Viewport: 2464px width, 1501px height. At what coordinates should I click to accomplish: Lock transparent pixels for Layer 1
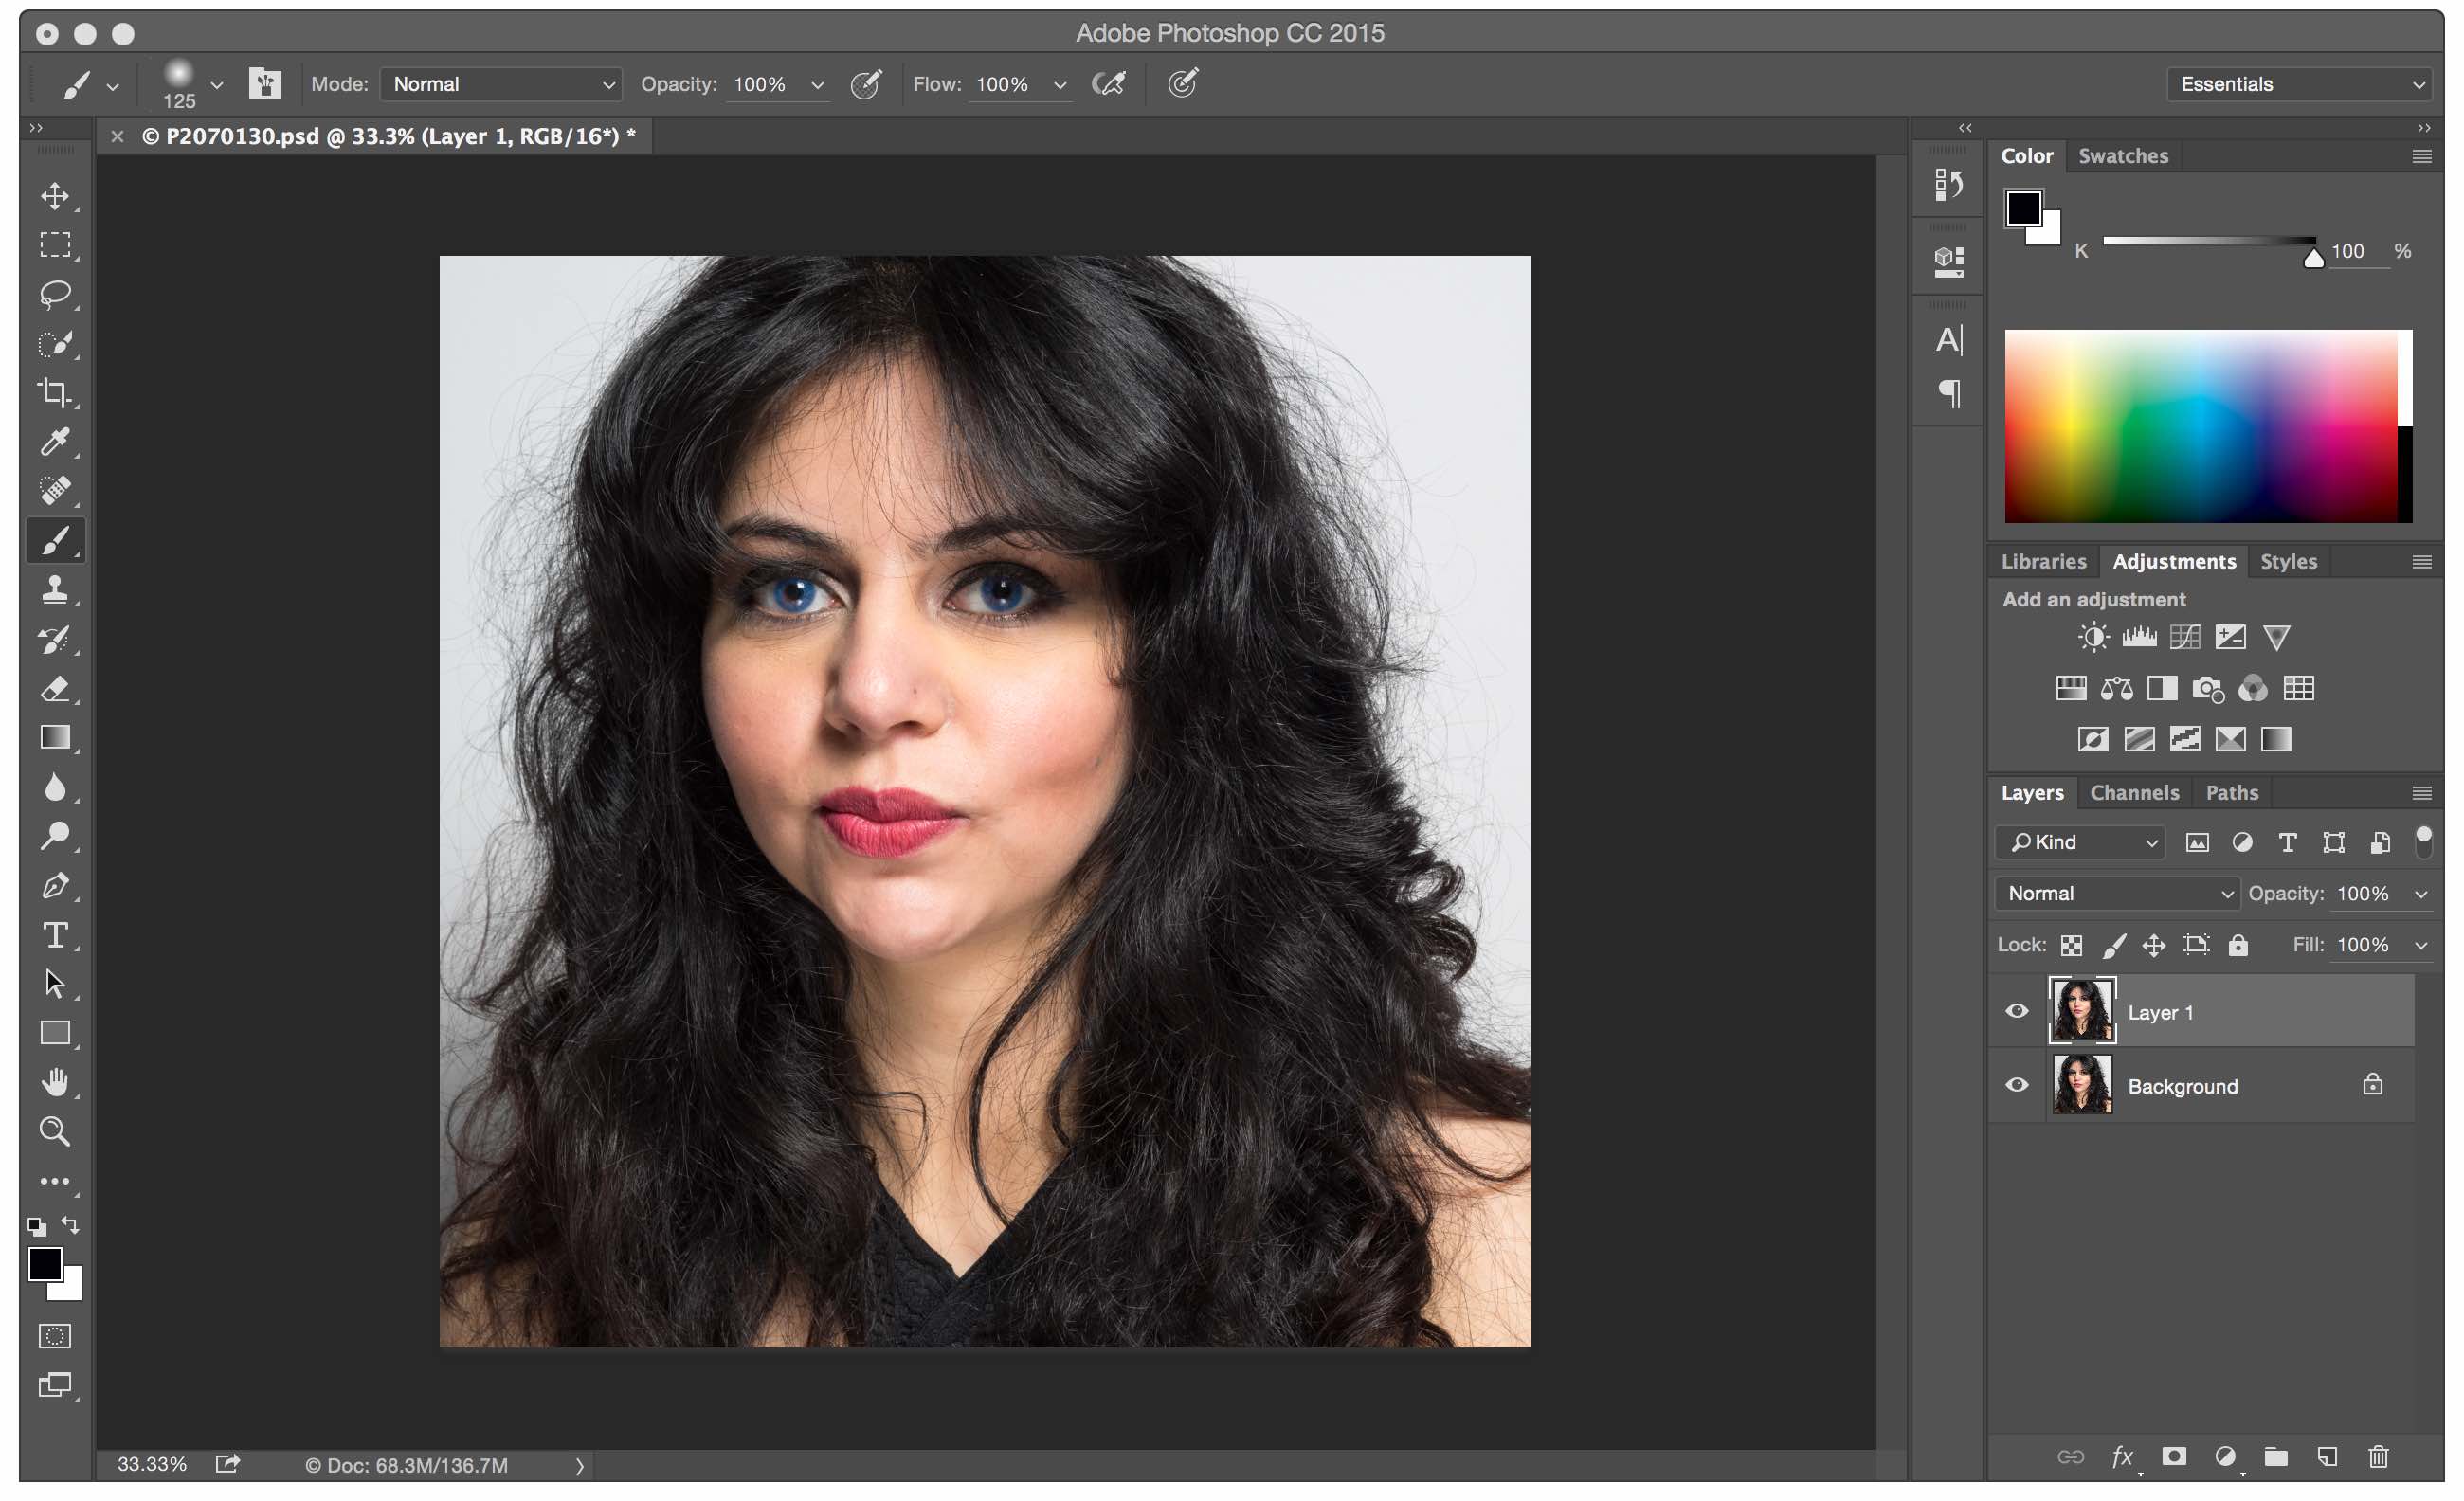(2071, 945)
